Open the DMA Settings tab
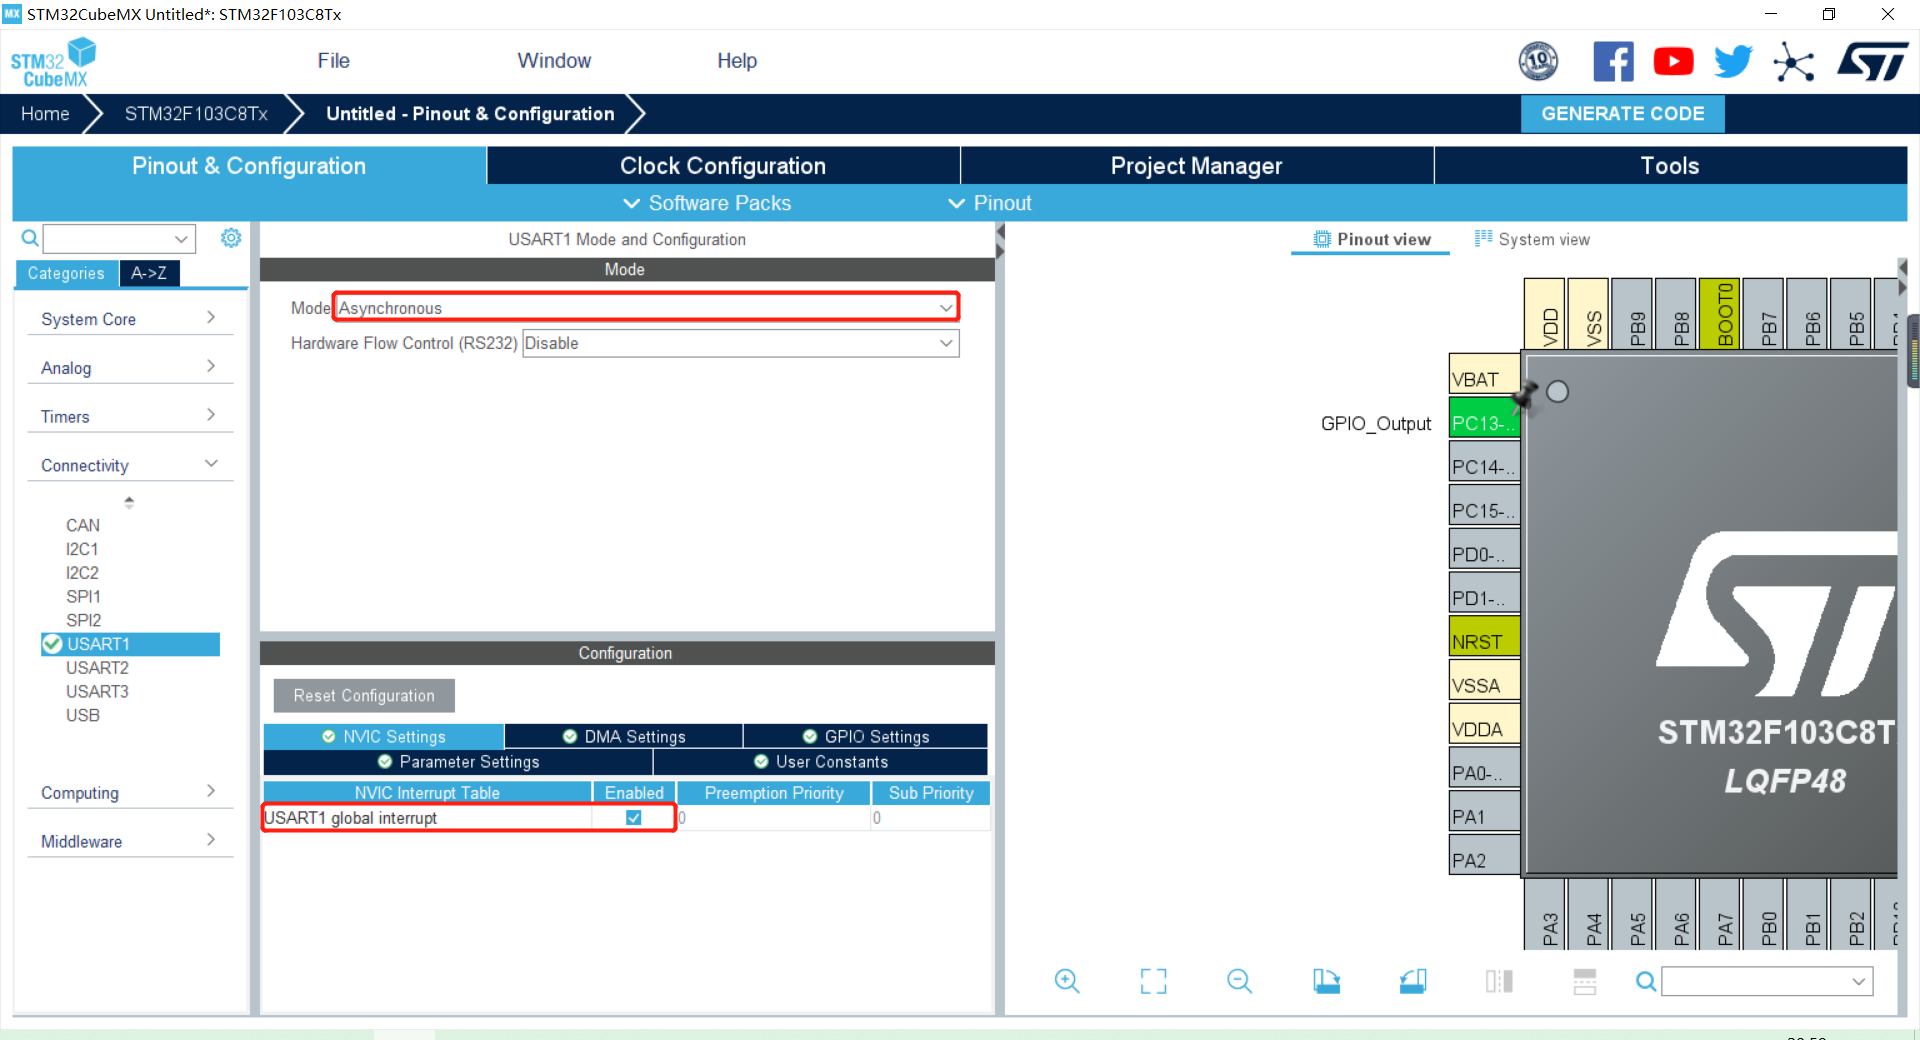 coord(624,737)
